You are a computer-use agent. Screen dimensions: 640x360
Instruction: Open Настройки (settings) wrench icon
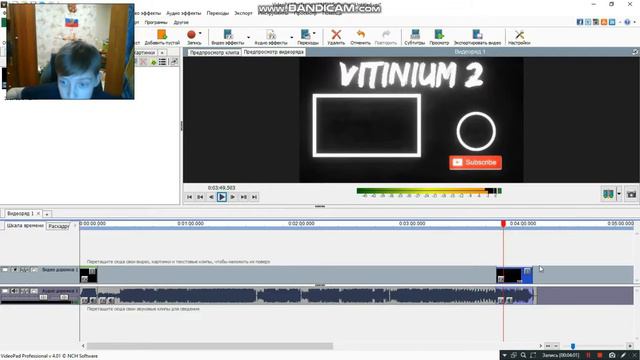click(519, 35)
